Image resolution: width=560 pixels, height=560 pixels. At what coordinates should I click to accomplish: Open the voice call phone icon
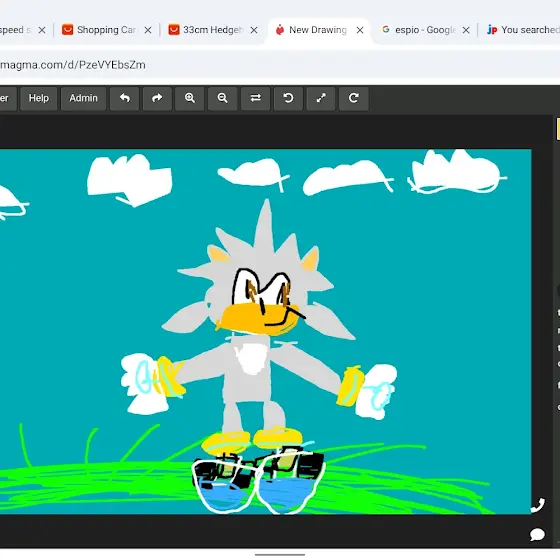point(538,505)
